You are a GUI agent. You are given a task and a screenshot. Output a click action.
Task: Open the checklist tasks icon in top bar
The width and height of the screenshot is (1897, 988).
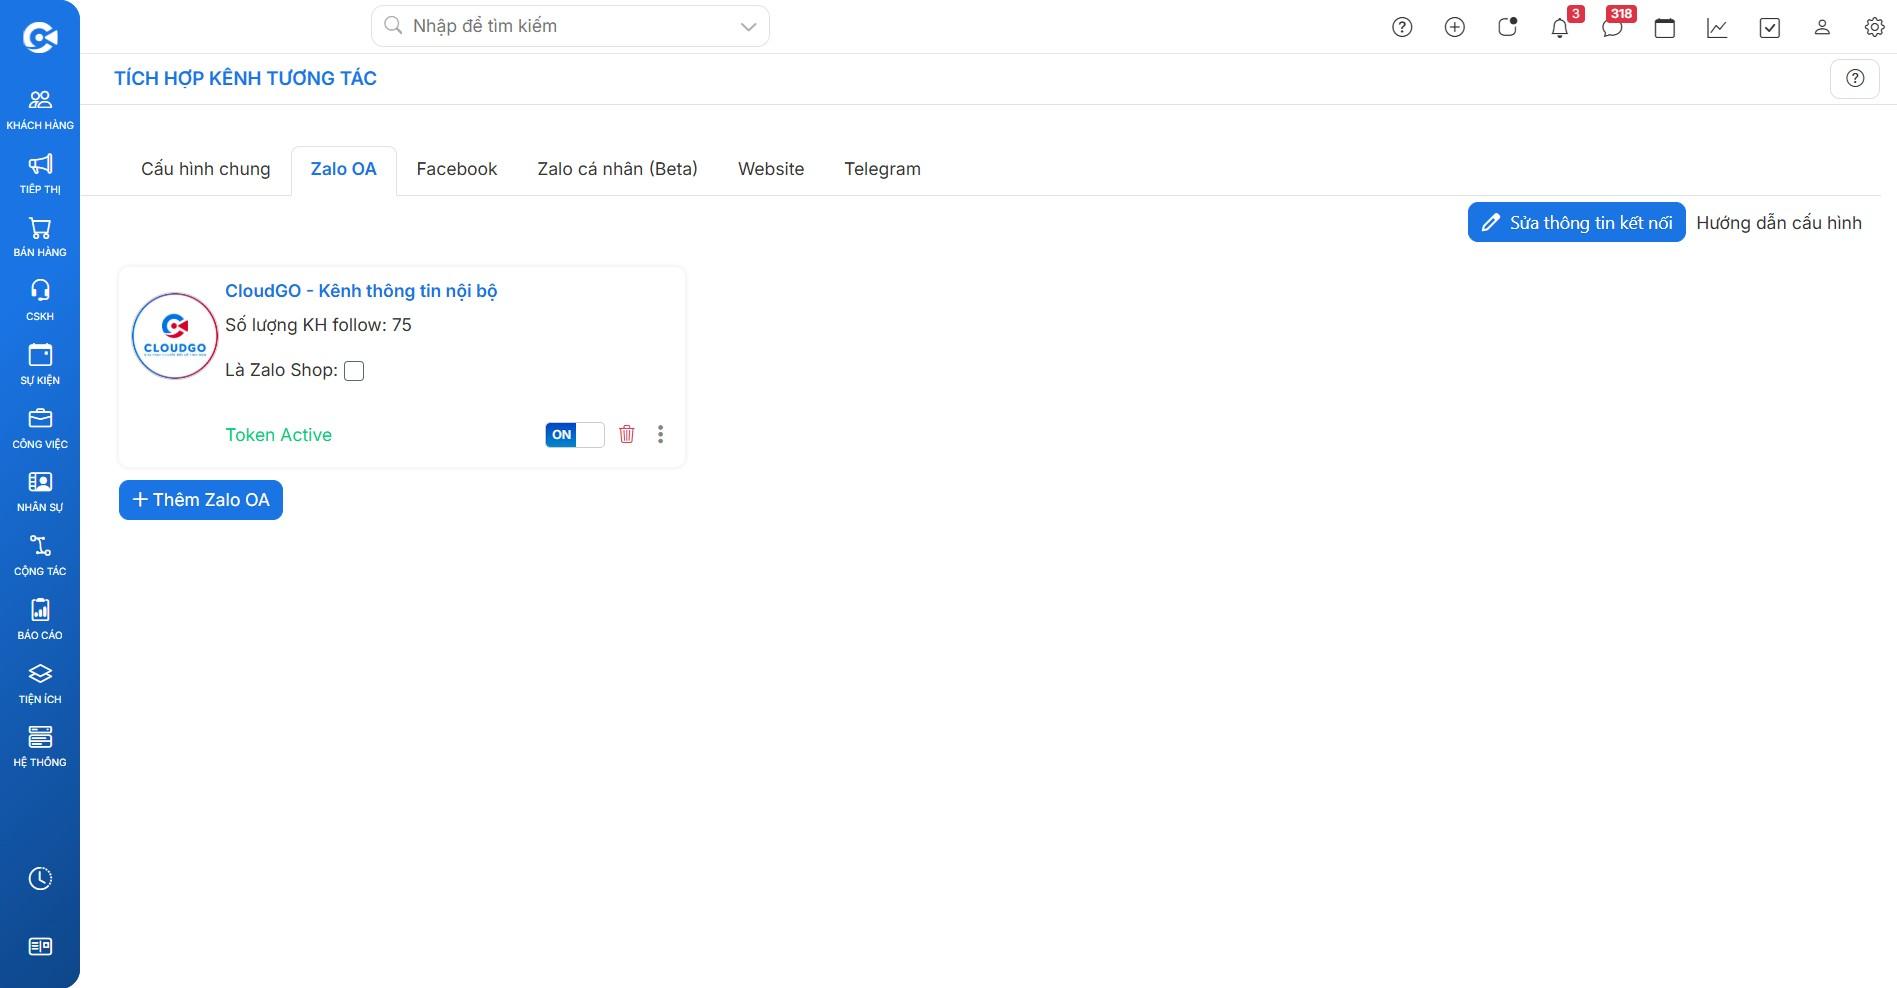[1770, 28]
